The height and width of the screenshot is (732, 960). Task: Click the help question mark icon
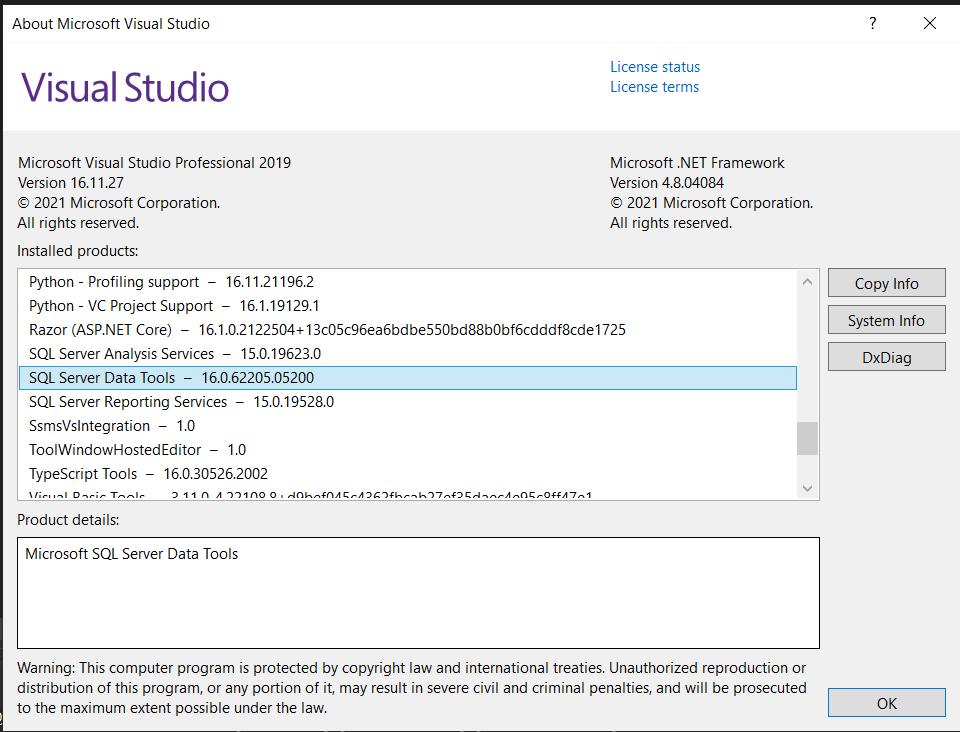872,23
